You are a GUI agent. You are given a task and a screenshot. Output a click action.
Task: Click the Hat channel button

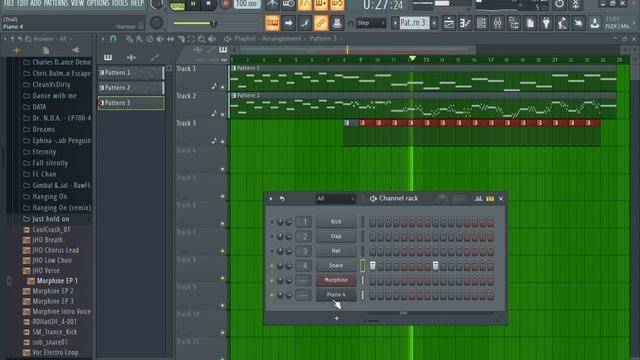[x=336, y=251]
